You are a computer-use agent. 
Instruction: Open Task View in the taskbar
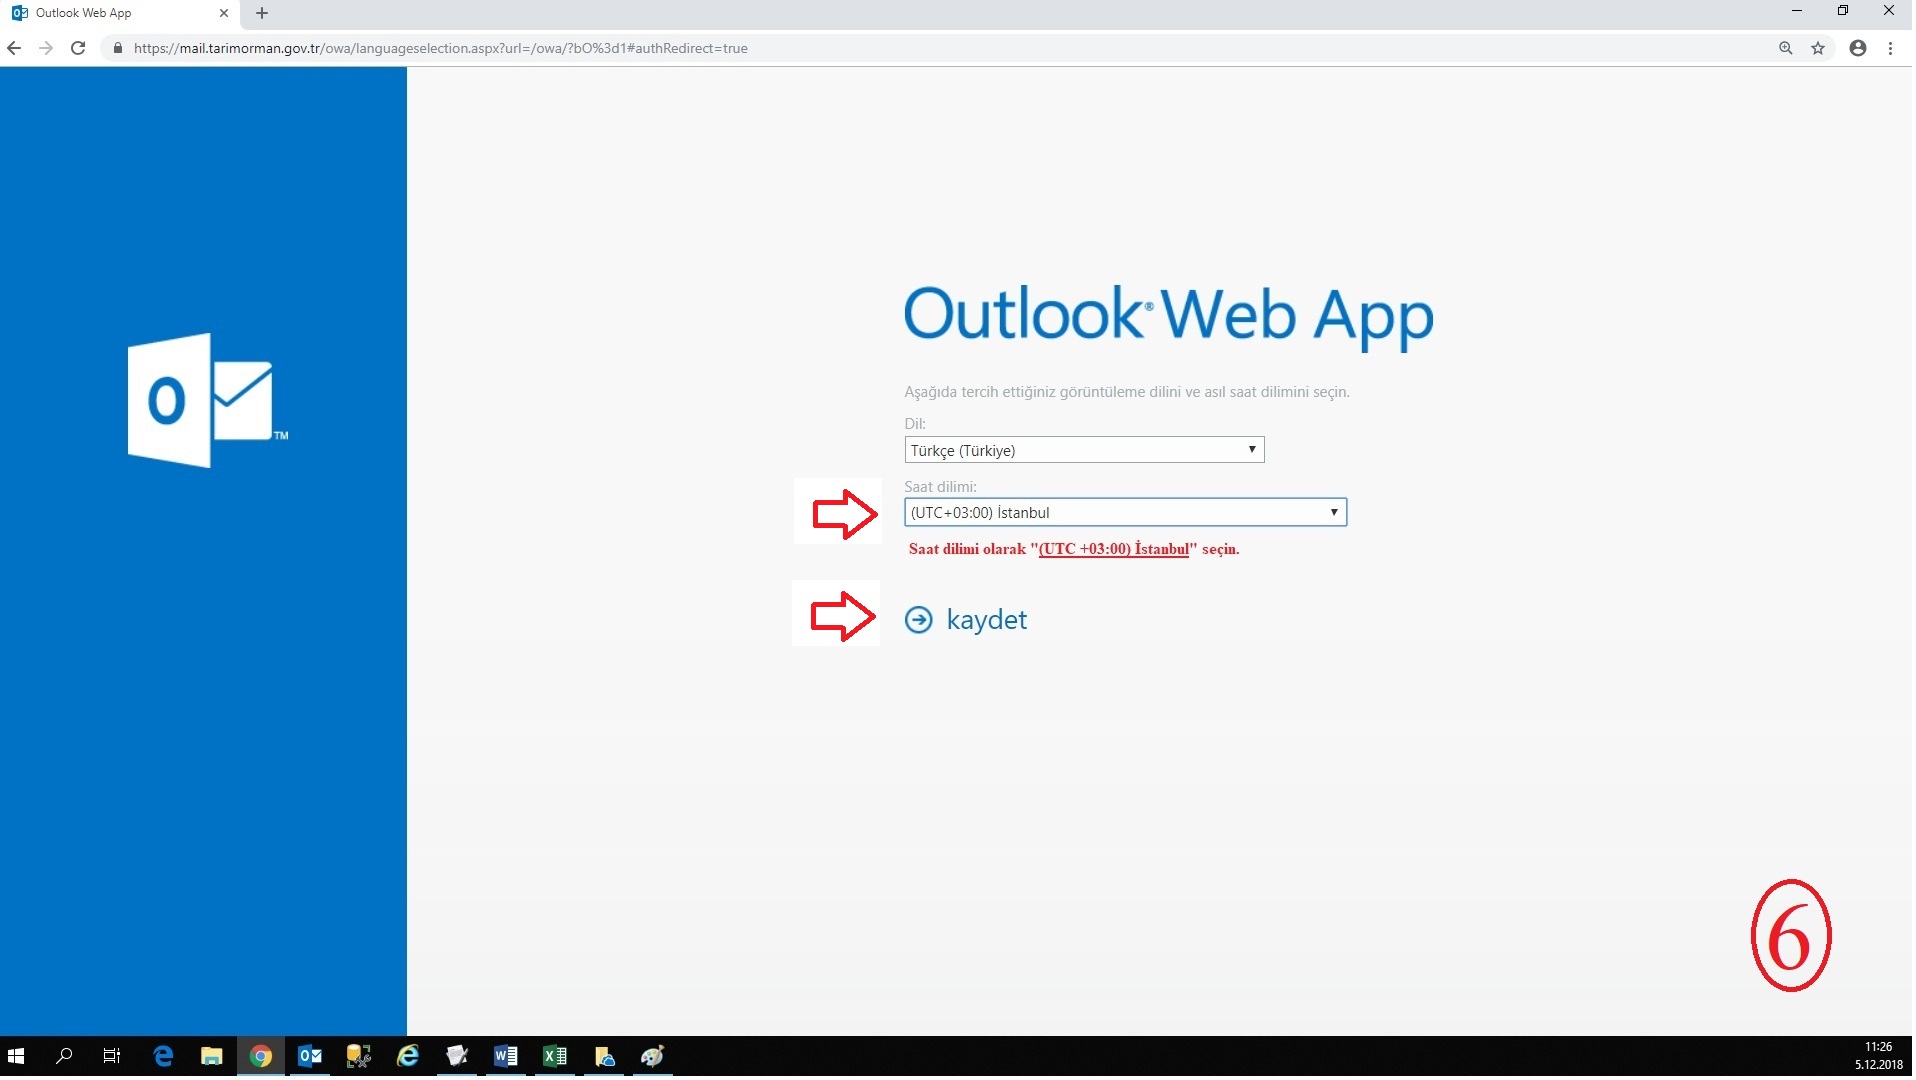point(112,1056)
